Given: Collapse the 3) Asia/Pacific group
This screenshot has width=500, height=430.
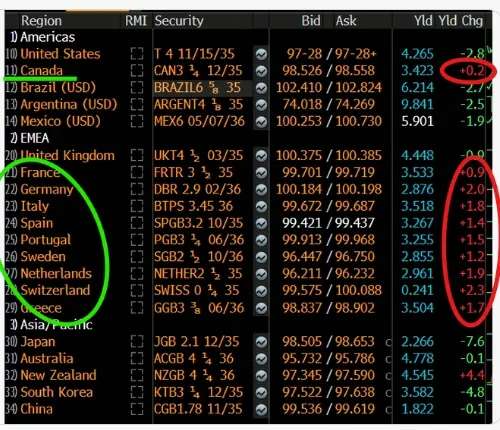Looking at the screenshot, I should click(x=51, y=324).
